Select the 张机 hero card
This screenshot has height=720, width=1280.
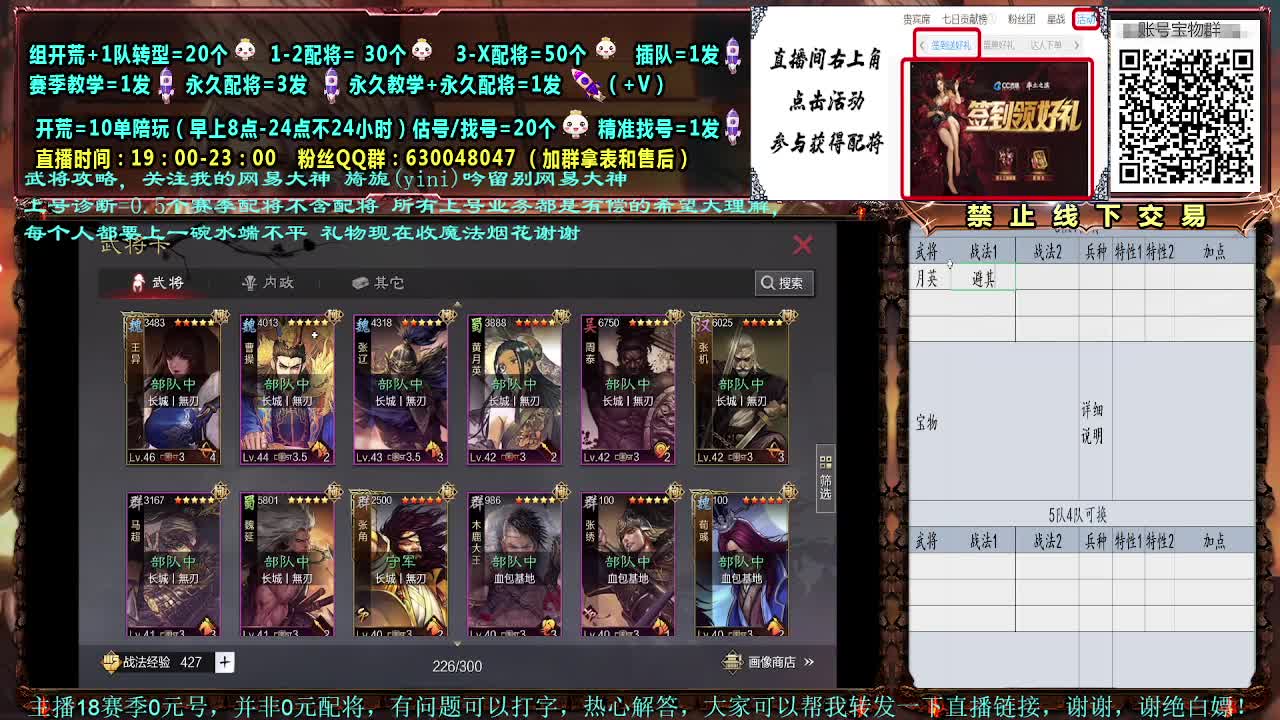741,389
